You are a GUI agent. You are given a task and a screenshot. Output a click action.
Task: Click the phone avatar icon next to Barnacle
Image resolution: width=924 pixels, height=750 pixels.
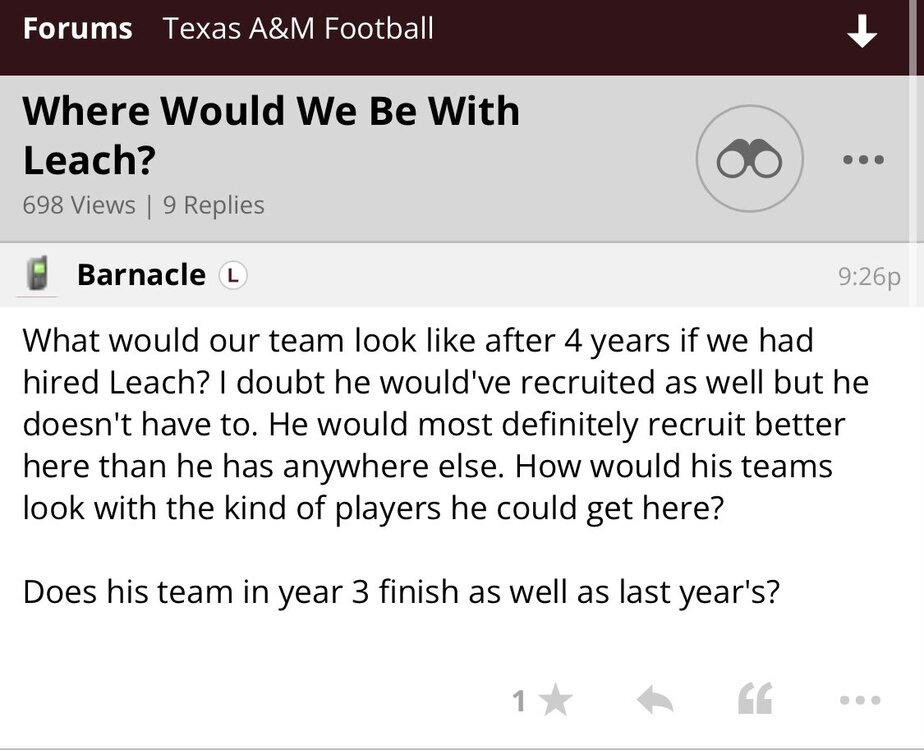(38, 274)
